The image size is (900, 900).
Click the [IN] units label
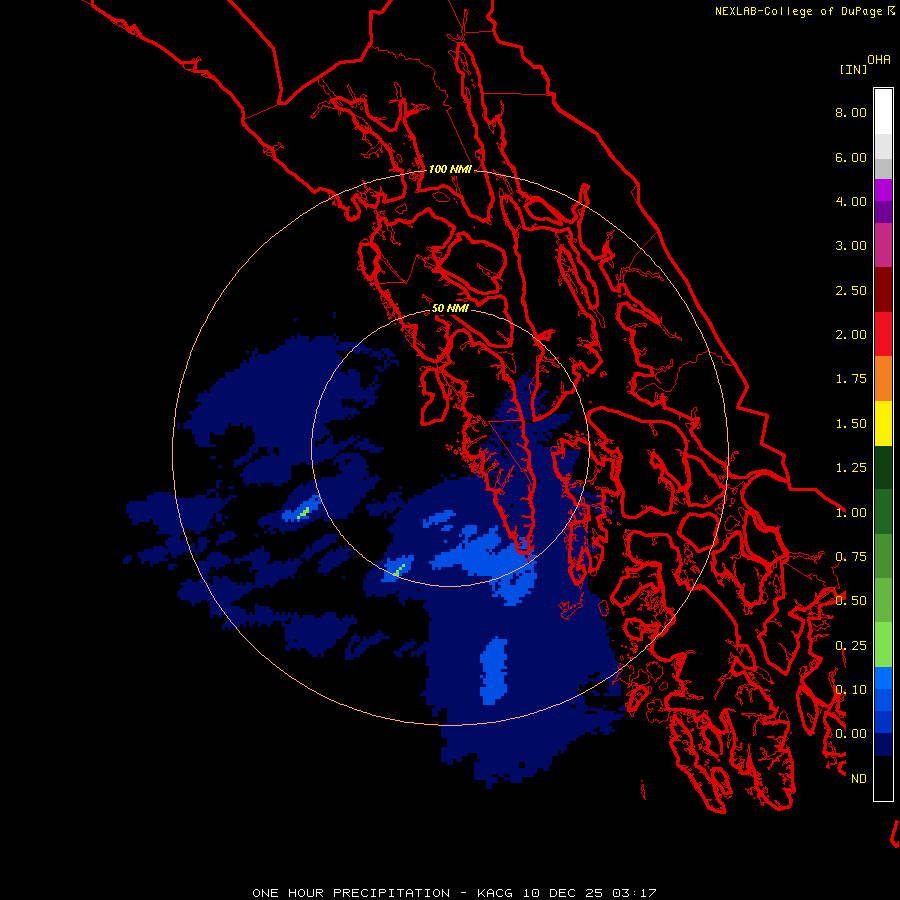(853, 69)
